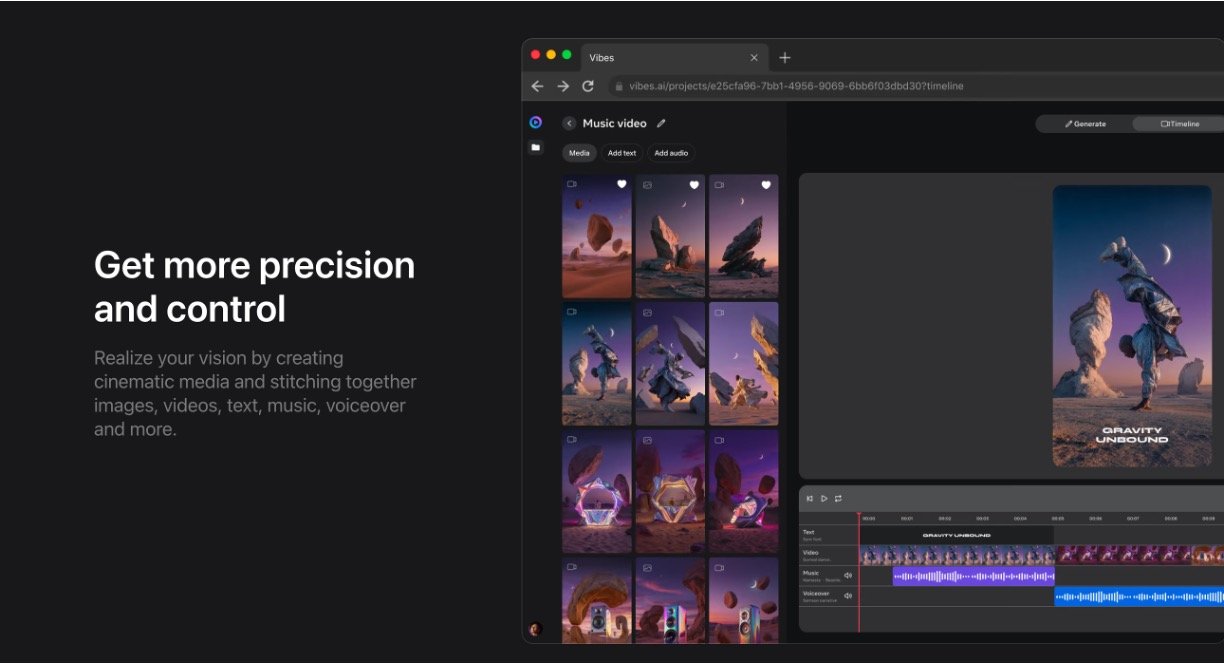Go back using arrow beside Music video

click(569, 124)
